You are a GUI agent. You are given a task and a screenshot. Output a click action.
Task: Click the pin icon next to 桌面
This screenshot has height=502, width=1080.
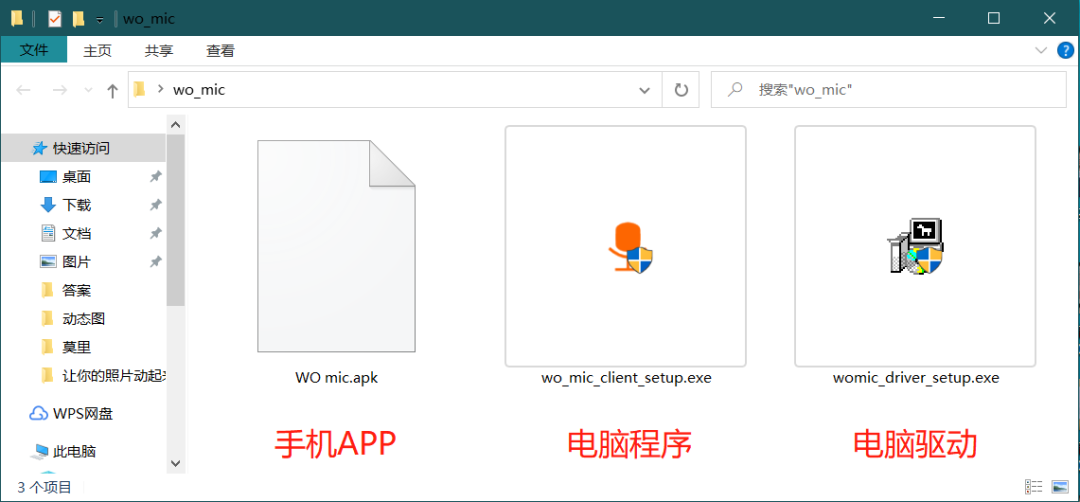[156, 177]
